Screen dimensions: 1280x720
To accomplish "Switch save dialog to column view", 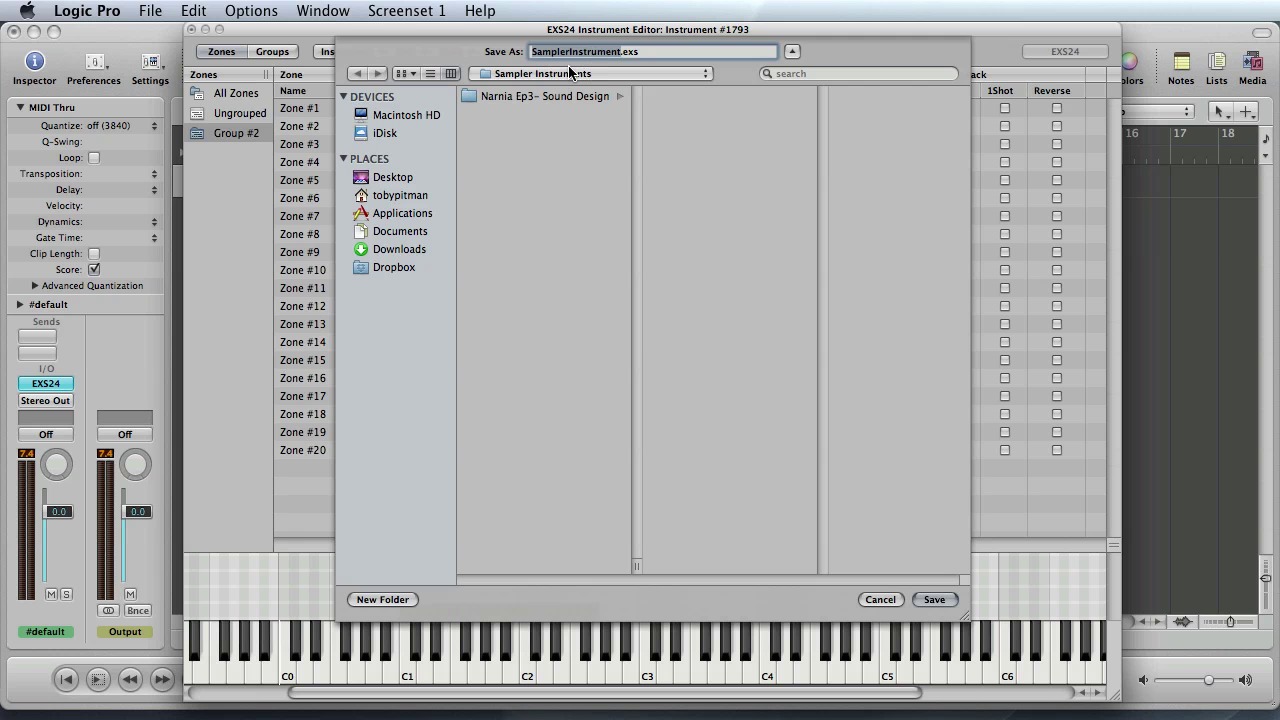I will (x=451, y=73).
